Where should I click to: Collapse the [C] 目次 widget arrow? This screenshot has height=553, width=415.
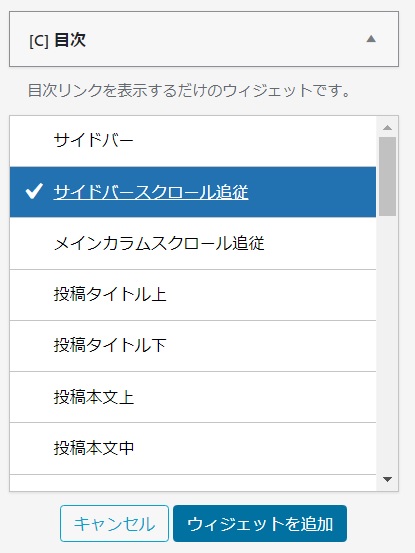(371, 39)
